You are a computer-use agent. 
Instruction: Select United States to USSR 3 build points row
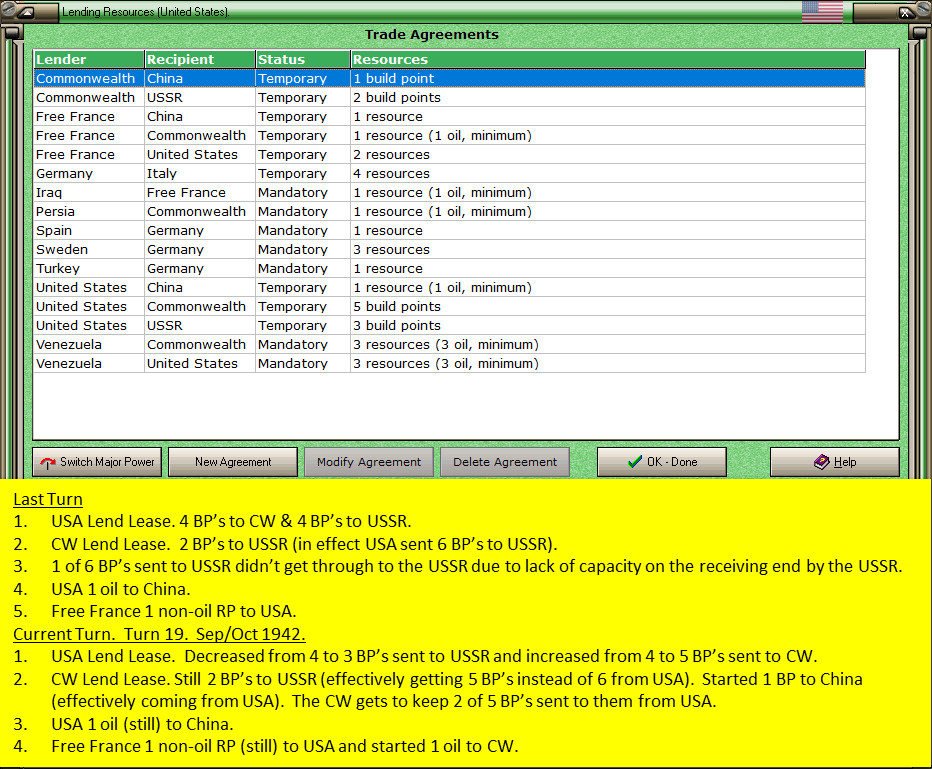pos(449,326)
